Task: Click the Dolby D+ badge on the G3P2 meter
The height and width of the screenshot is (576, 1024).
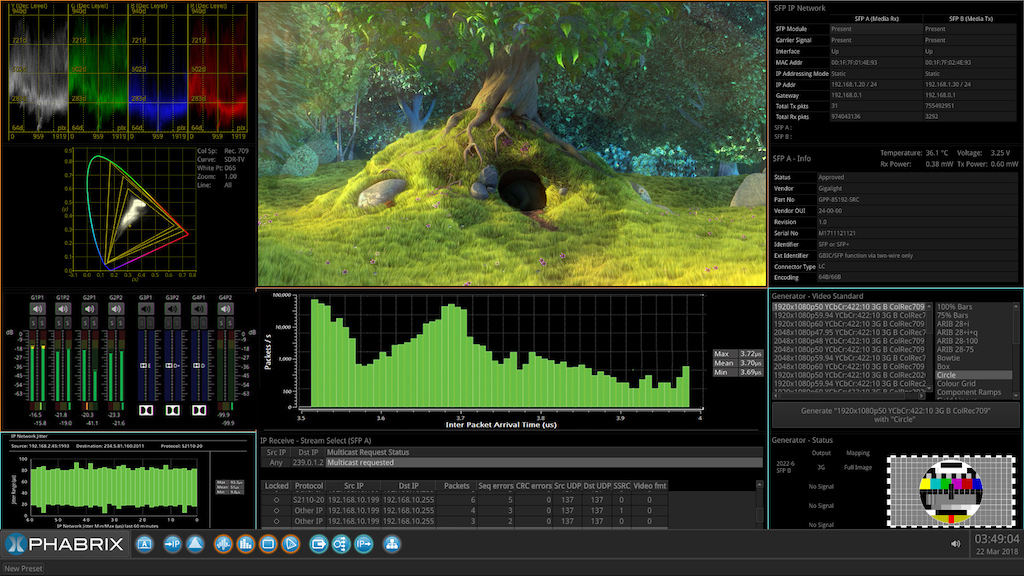Action: pyautogui.click(x=172, y=366)
